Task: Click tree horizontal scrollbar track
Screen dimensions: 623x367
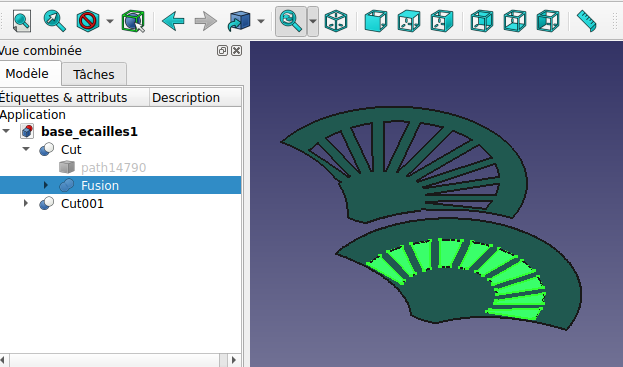Action: (115, 360)
